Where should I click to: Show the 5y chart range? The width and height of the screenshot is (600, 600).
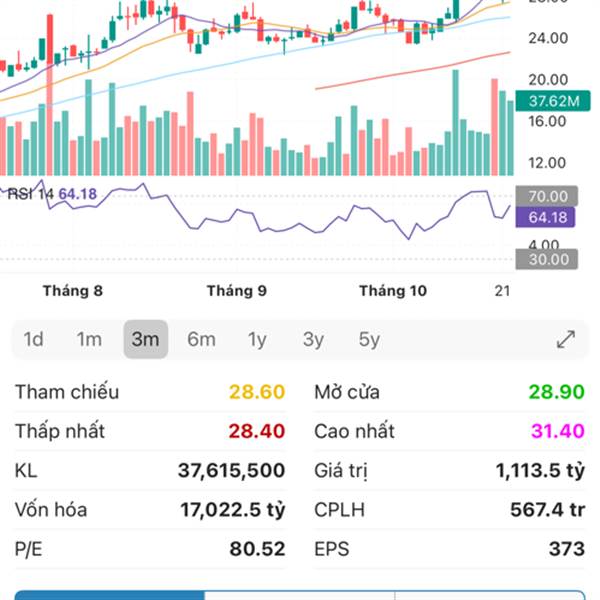pyautogui.click(x=369, y=339)
